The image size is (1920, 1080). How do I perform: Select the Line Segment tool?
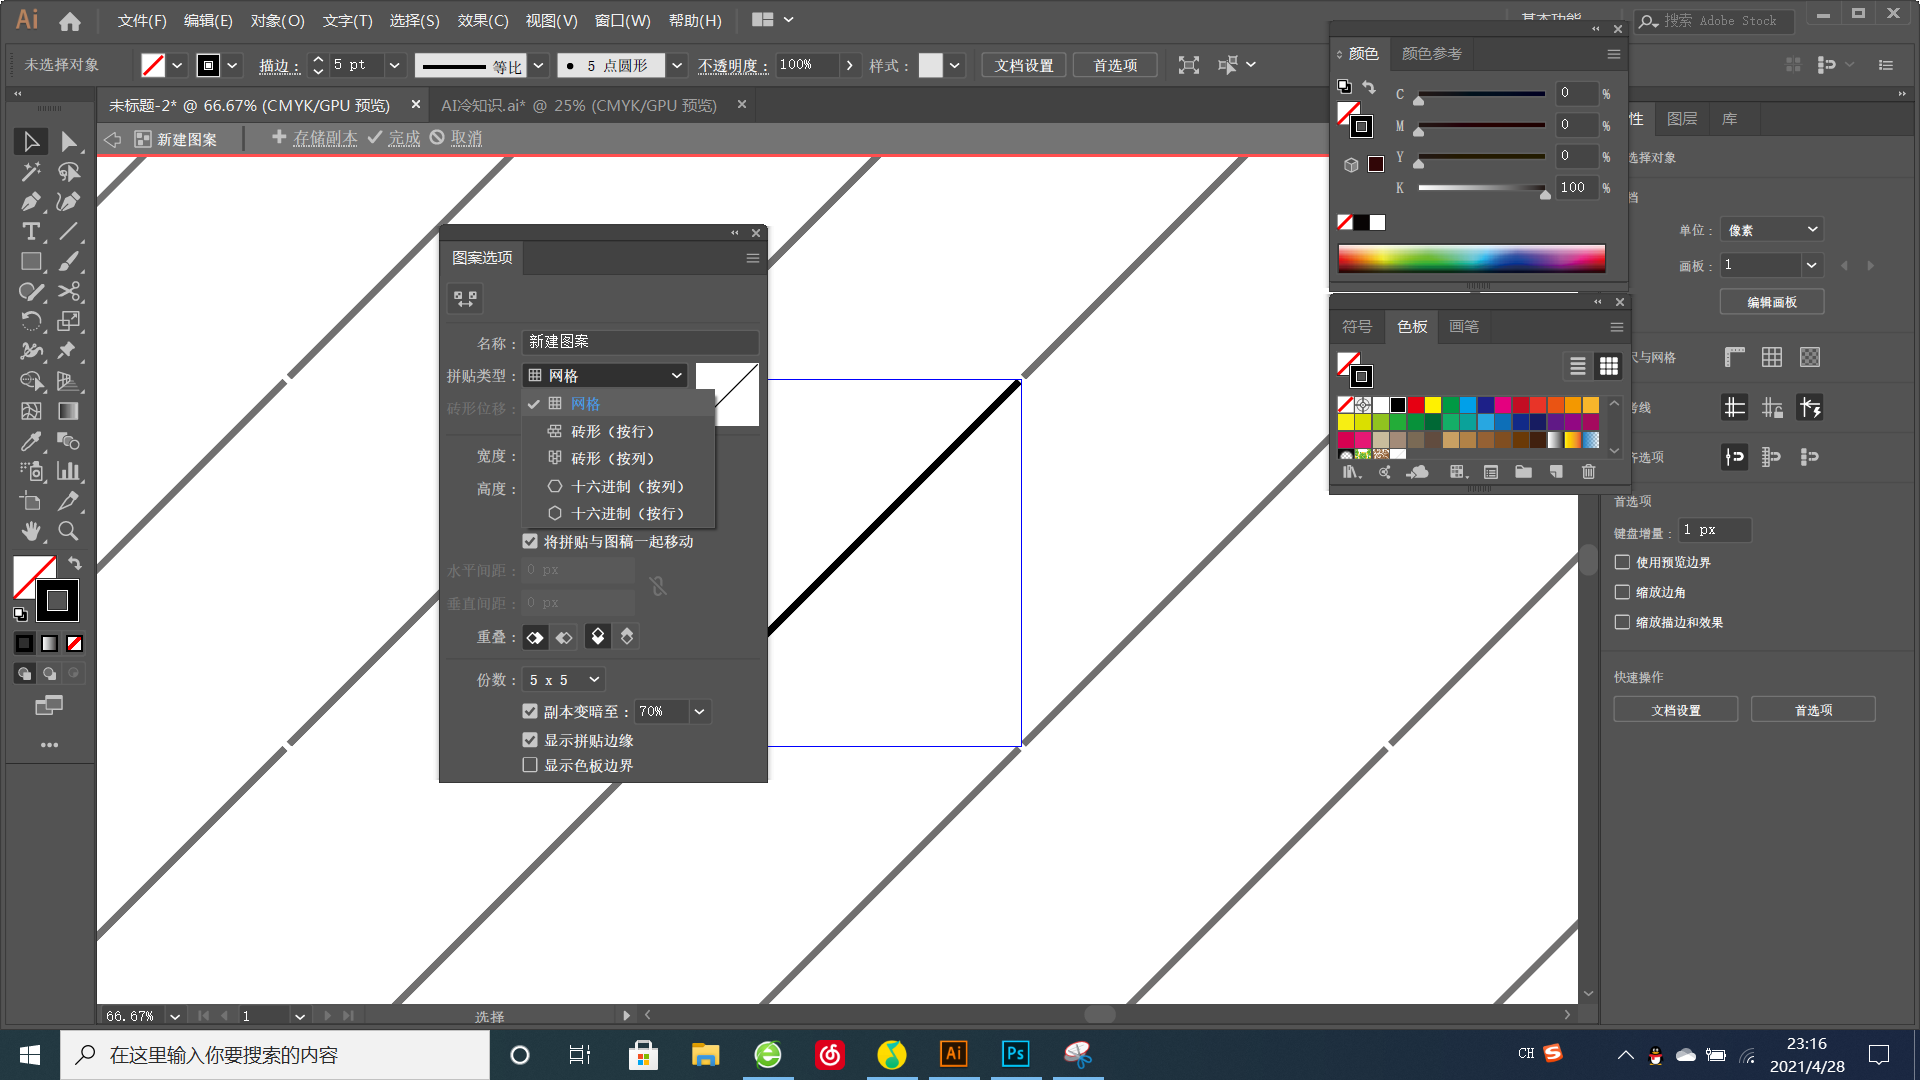coord(68,232)
